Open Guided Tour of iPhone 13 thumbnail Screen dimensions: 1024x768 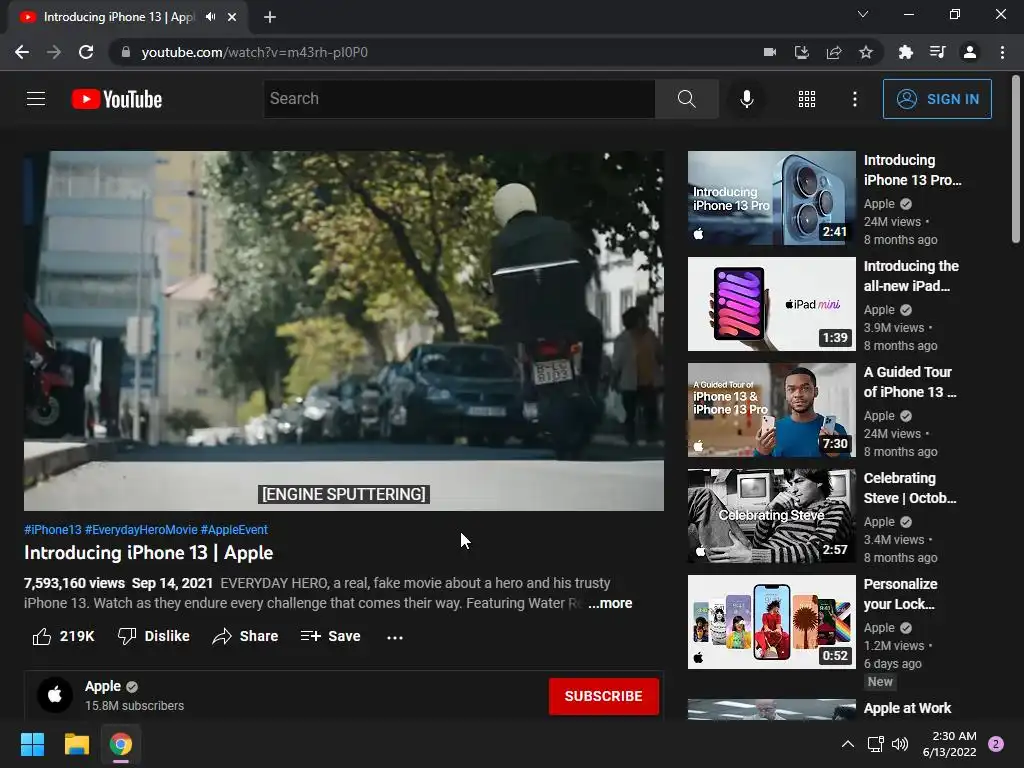click(771, 409)
